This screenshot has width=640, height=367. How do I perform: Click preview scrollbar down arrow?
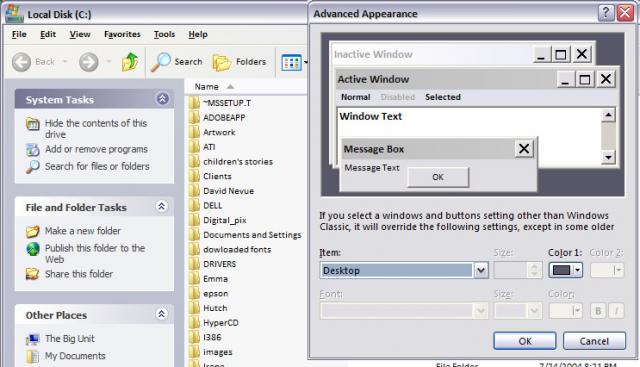click(608, 157)
